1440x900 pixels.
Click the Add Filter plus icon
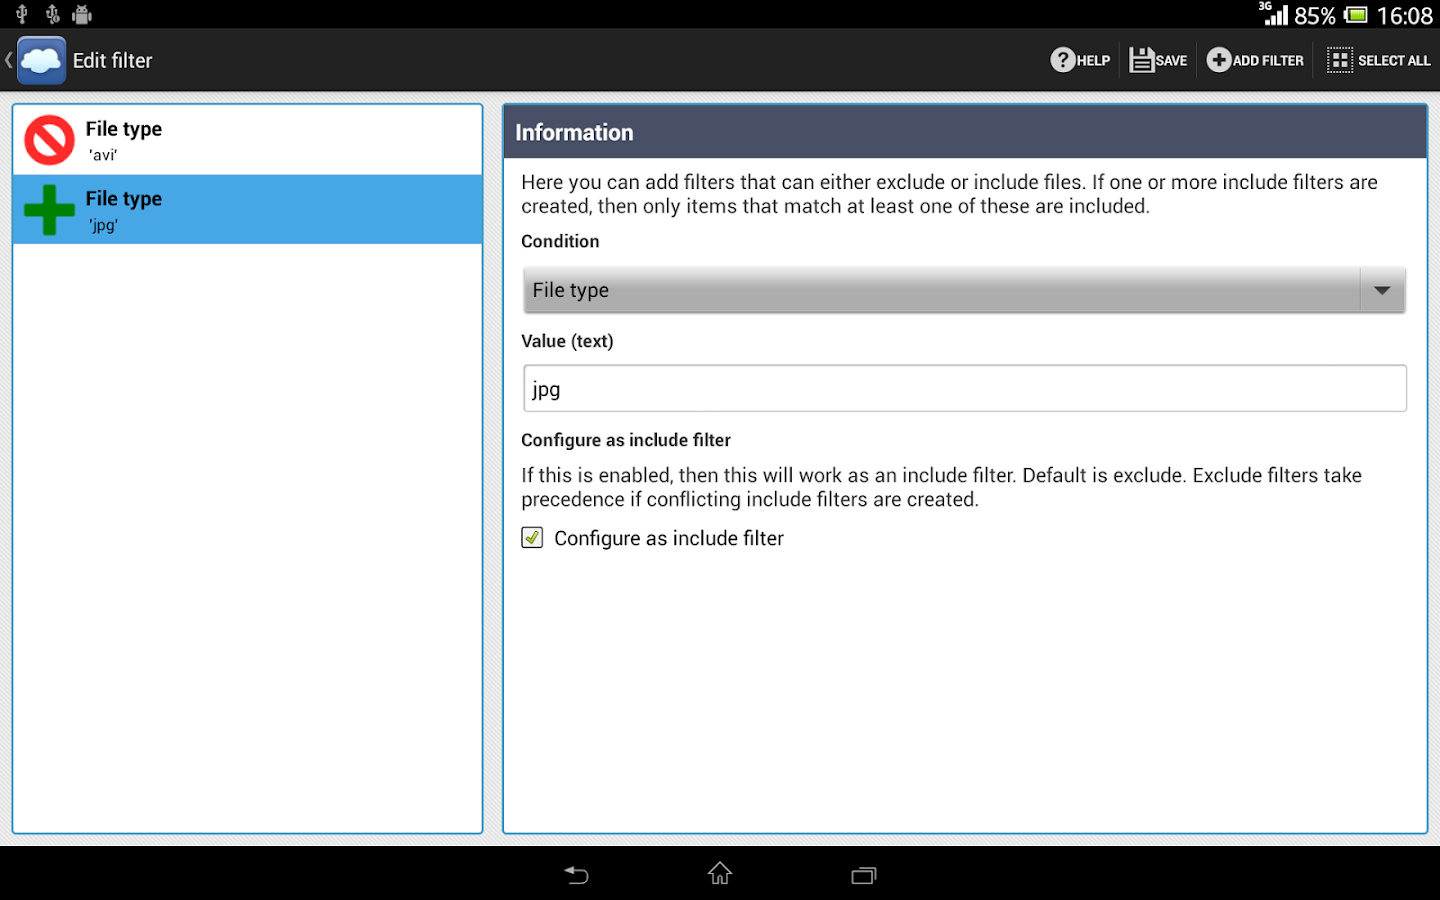point(1219,60)
